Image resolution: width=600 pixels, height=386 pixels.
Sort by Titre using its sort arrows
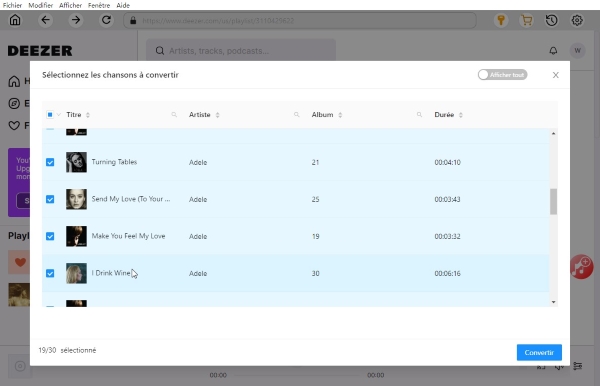(x=88, y=115)
